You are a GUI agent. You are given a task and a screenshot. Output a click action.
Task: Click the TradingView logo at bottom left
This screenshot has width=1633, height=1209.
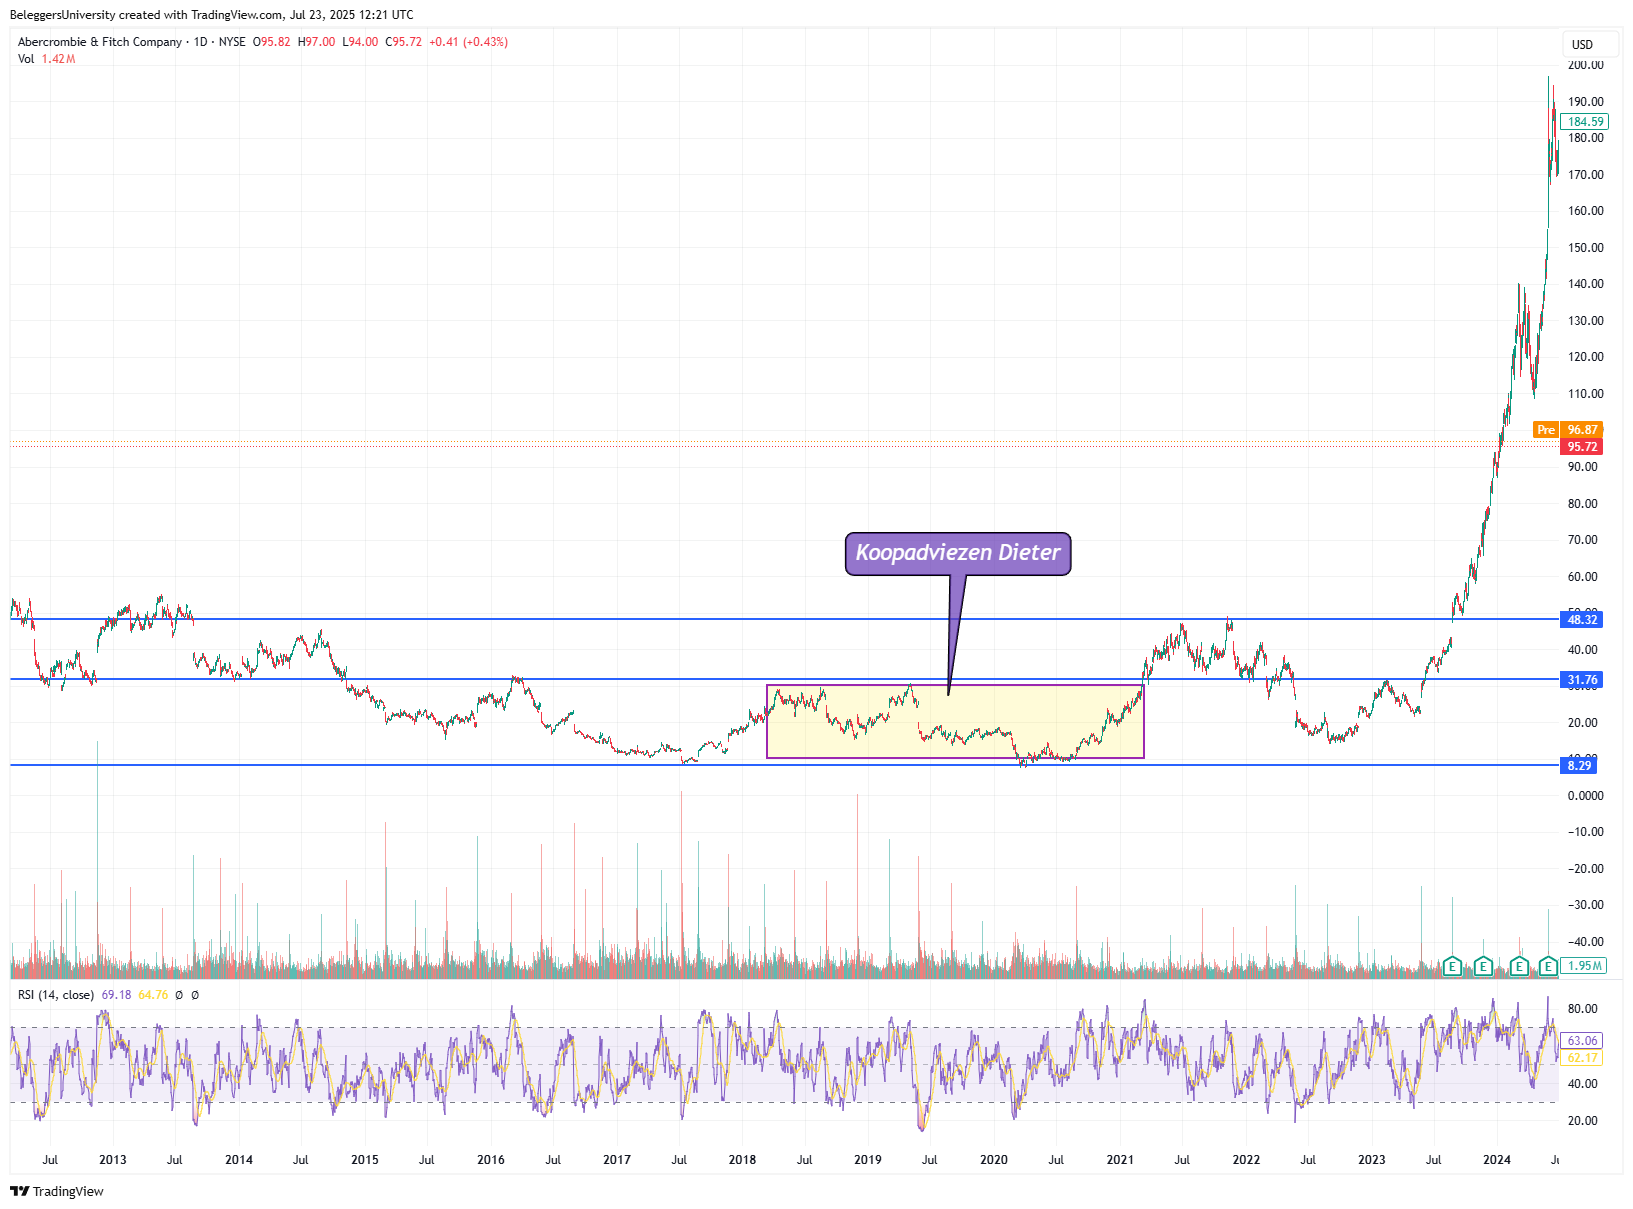pyautogui.click(x=57, y=1191)
